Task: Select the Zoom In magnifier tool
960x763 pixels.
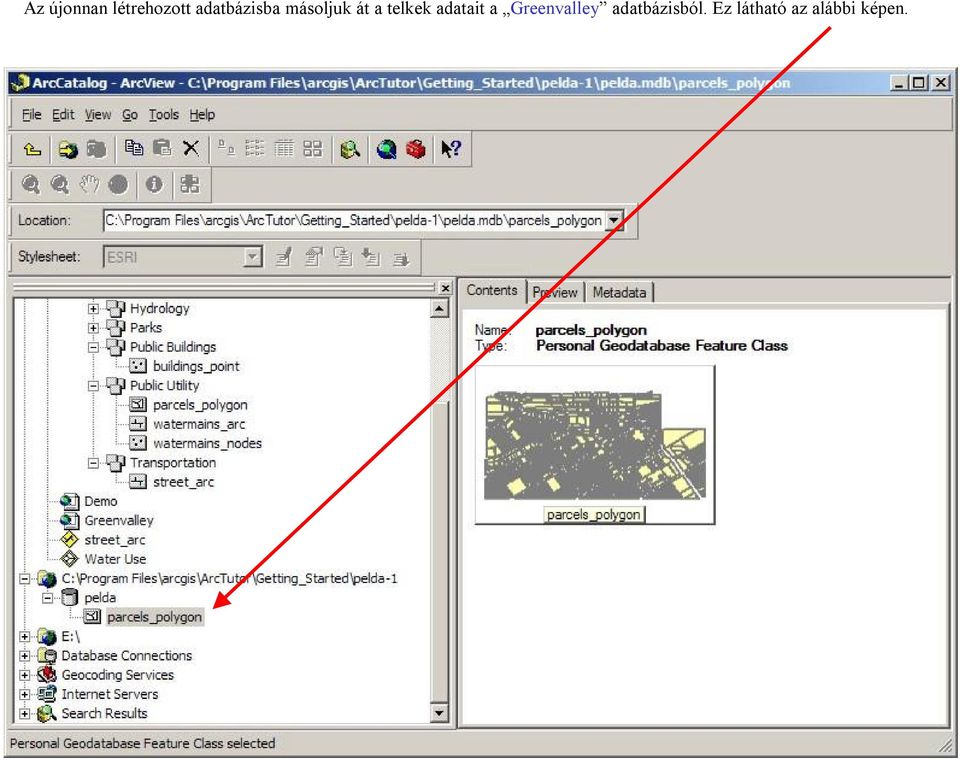Action: (x=31, y=184)
